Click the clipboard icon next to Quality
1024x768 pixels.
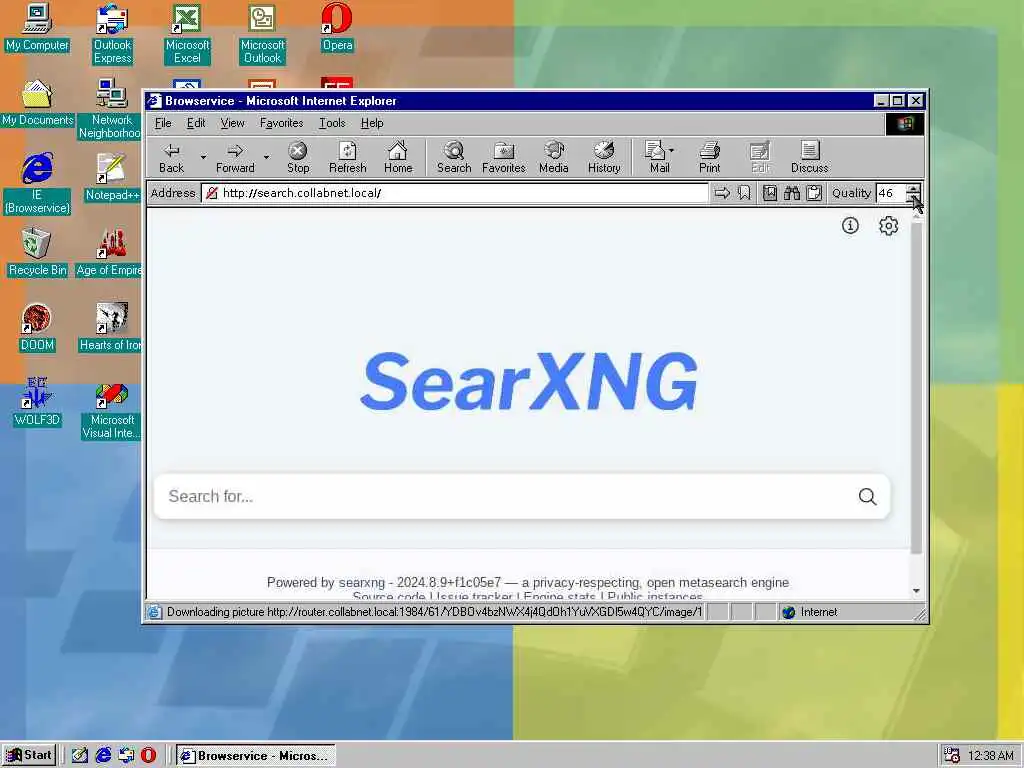[x=814, y=193]
